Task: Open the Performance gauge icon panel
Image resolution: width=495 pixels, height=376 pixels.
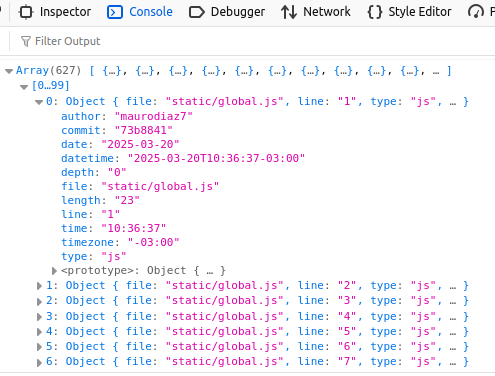Action: [x=476, y=12]
